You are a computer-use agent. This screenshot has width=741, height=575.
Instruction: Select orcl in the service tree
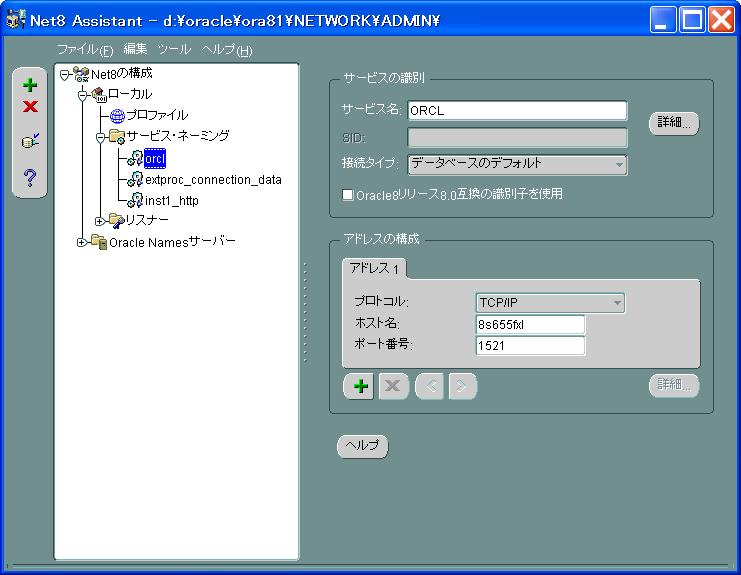[155, 159]
